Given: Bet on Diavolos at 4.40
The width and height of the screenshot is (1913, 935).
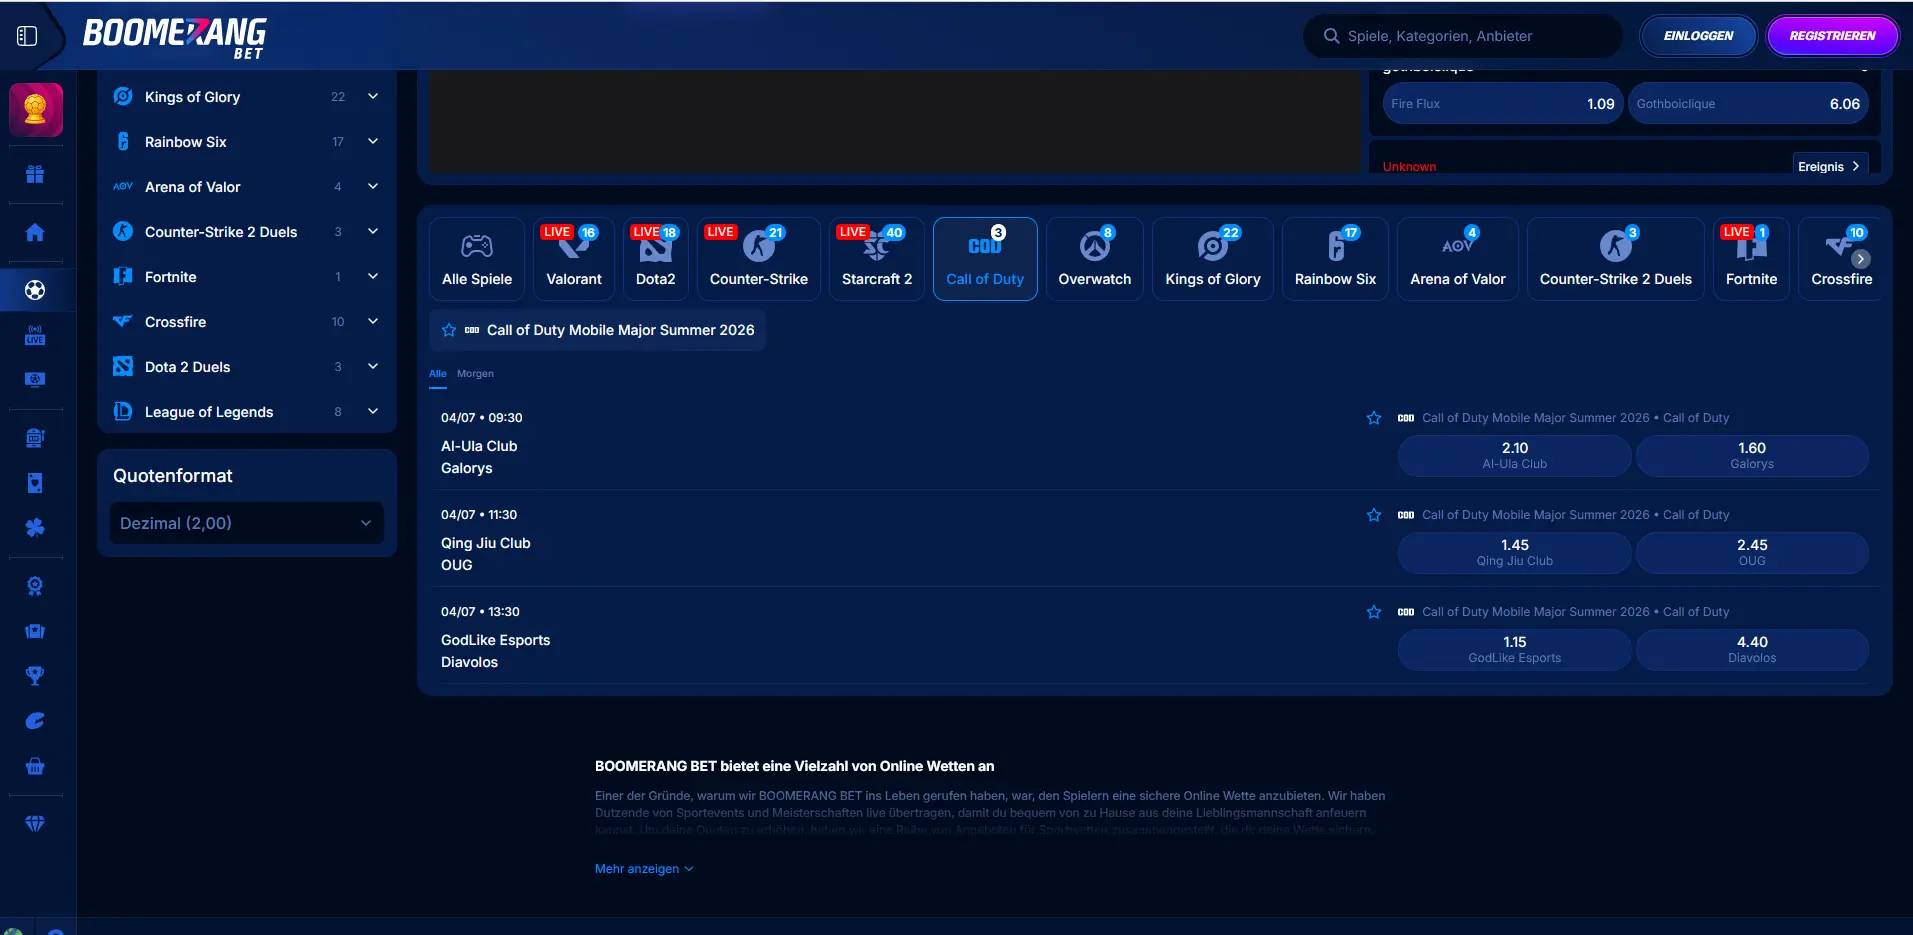Looking at the screenshot, I should click(x=1752, y=650).
